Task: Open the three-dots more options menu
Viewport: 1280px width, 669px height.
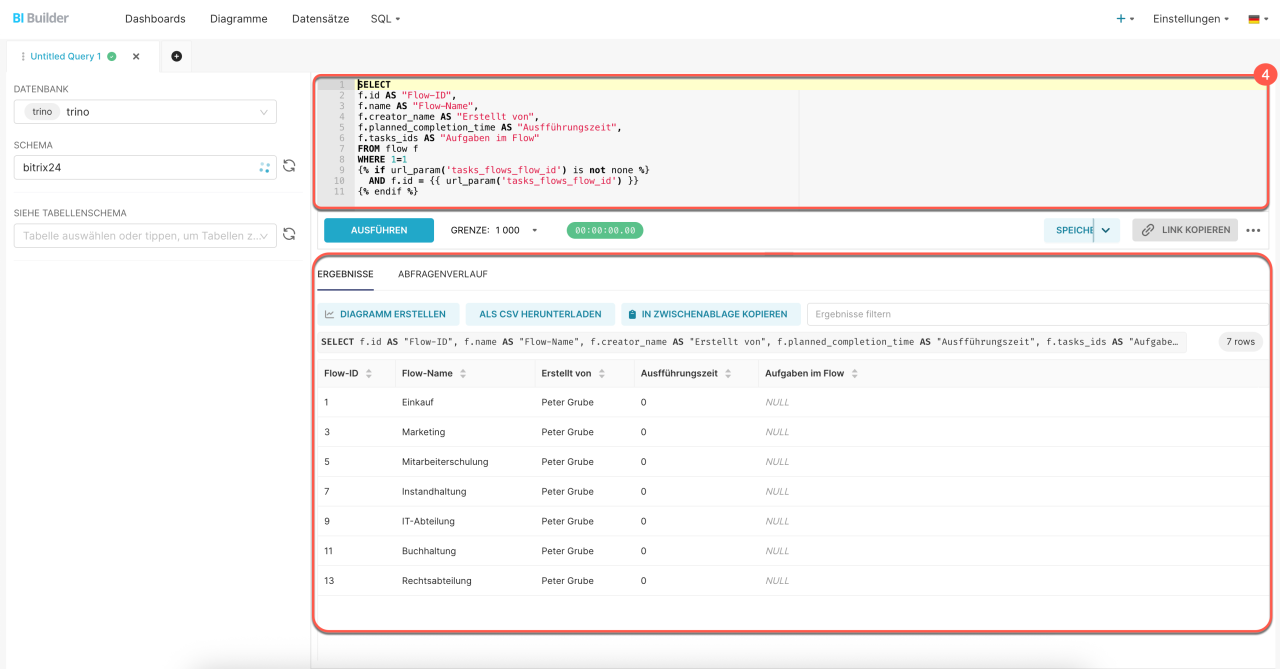Action: (x=1253, y=230)
